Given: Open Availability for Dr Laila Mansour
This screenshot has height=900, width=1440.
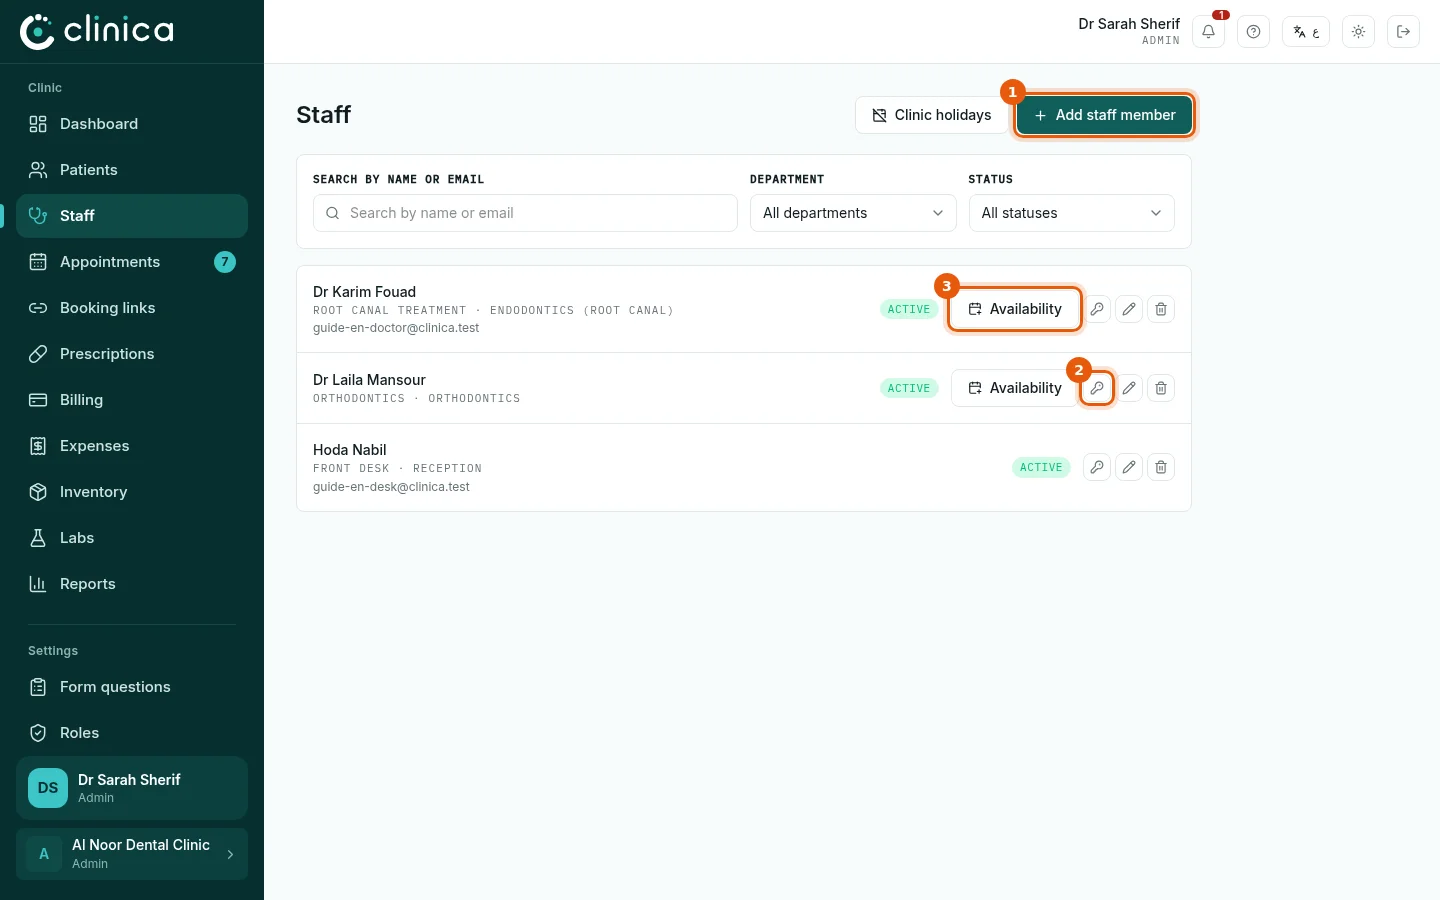Looking at the screenshot, I should [x=1015, y=388].
